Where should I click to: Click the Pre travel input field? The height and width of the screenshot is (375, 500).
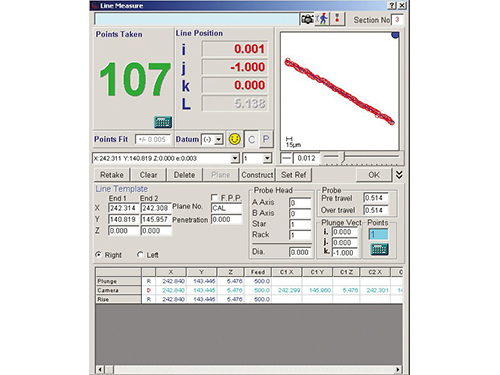pyautogui.click(x=376, y=198)
